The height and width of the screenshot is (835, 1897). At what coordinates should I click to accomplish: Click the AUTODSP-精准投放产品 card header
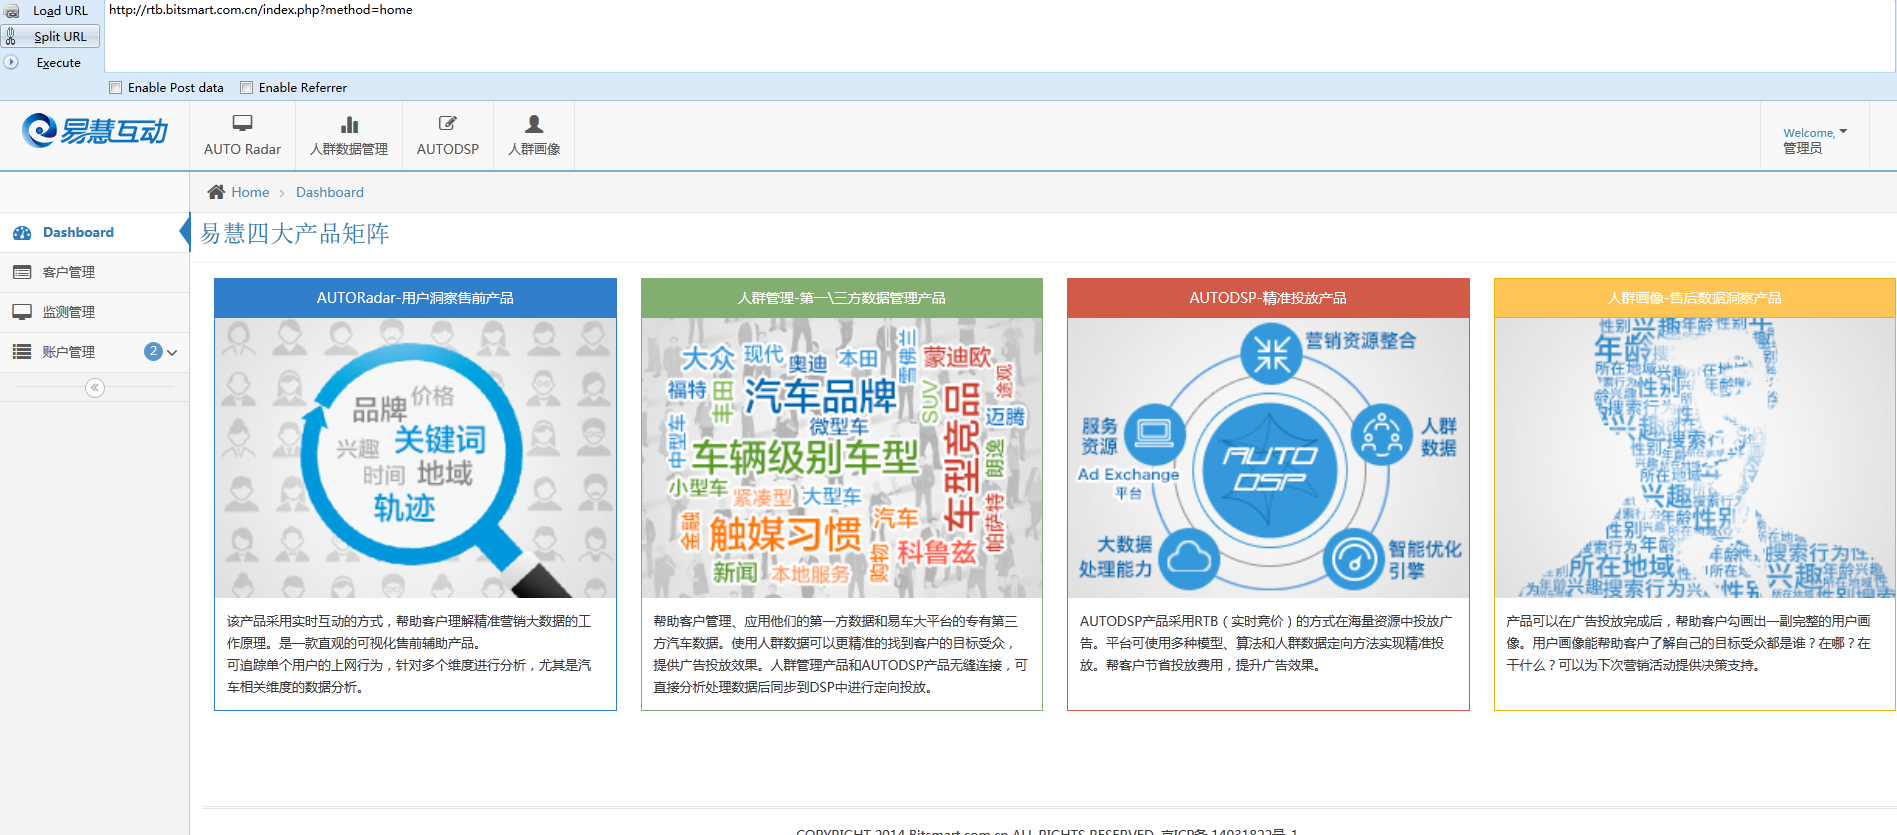(x=1268, y=298)
